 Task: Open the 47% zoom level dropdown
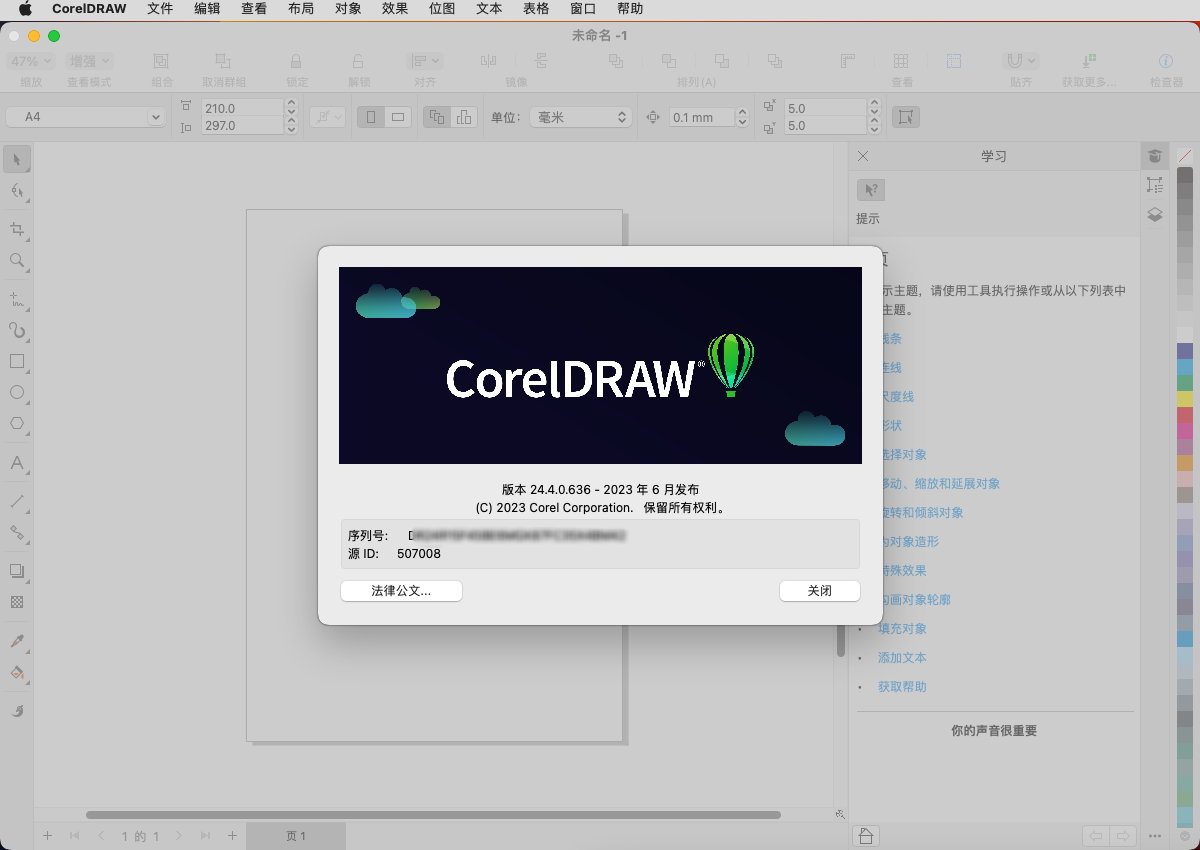(30, 61)
